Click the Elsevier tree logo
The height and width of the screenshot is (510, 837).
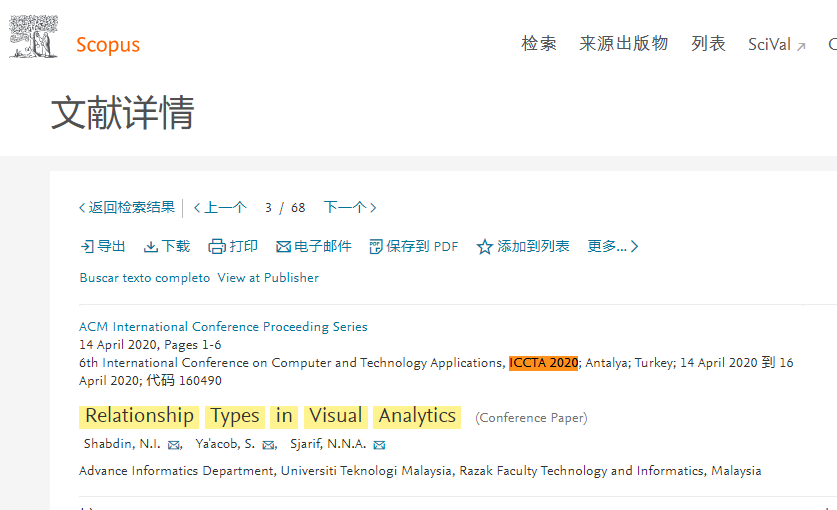click(x=33, y=37)
